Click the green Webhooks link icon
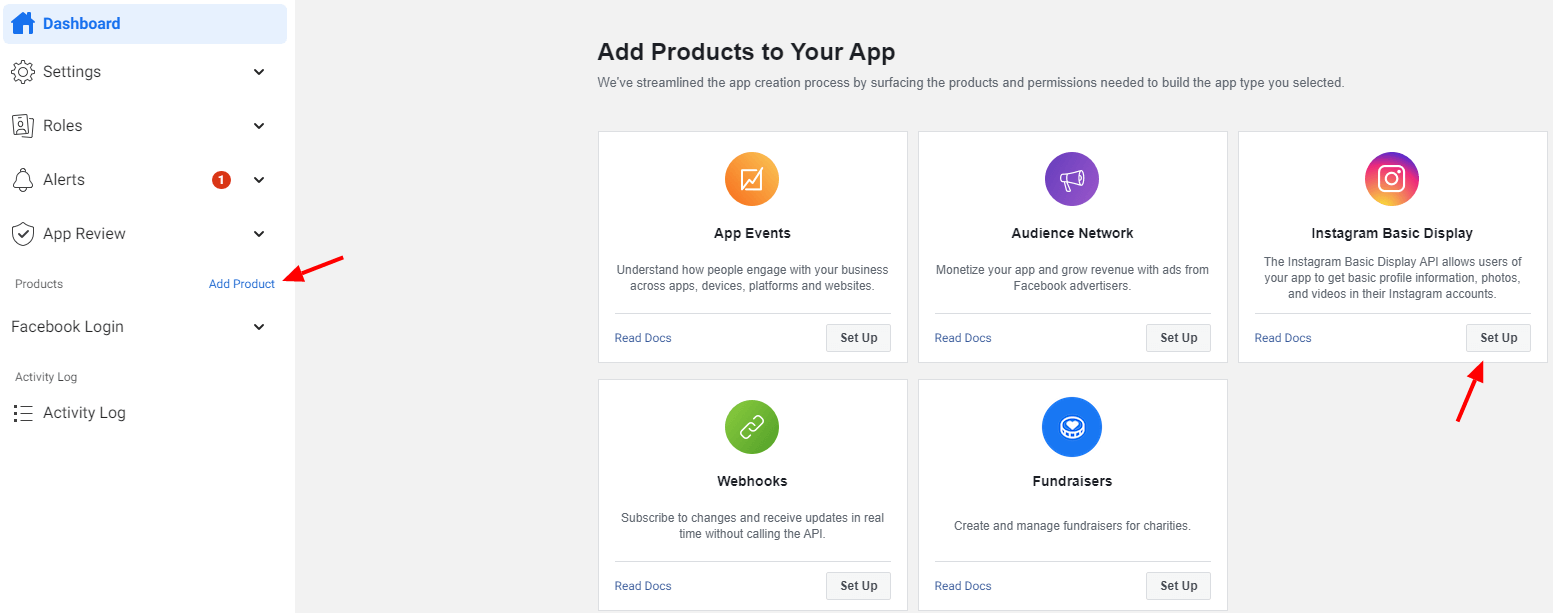Viewport: 1553px width, 613px height. [752, 427]
